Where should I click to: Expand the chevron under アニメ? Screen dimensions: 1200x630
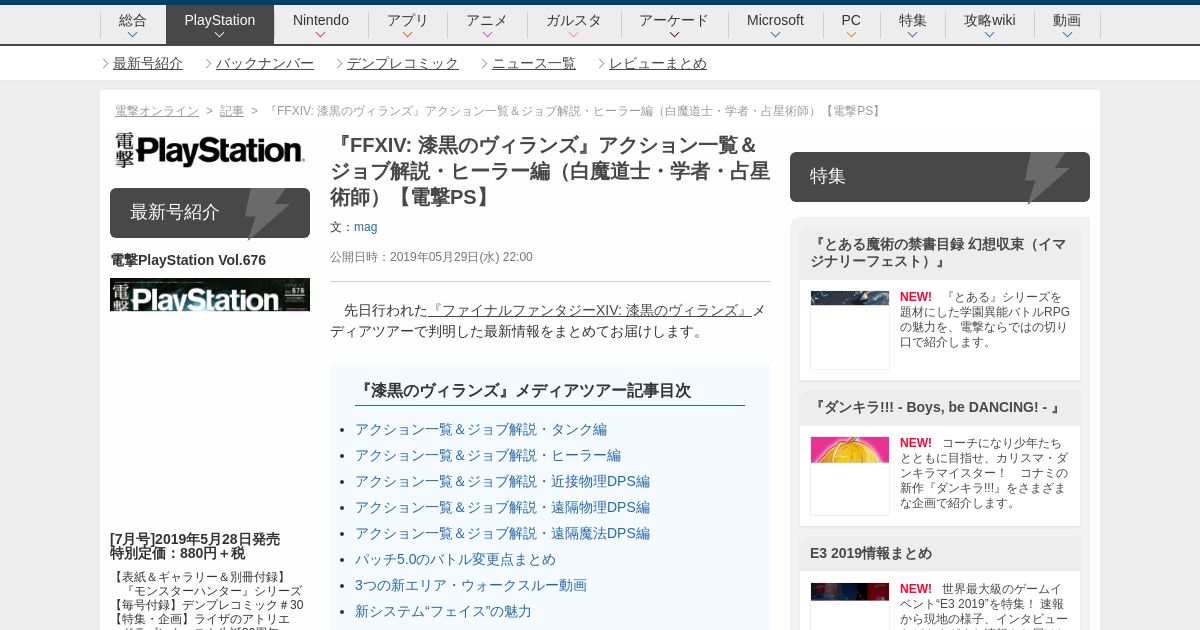click(x=487, y=35)
